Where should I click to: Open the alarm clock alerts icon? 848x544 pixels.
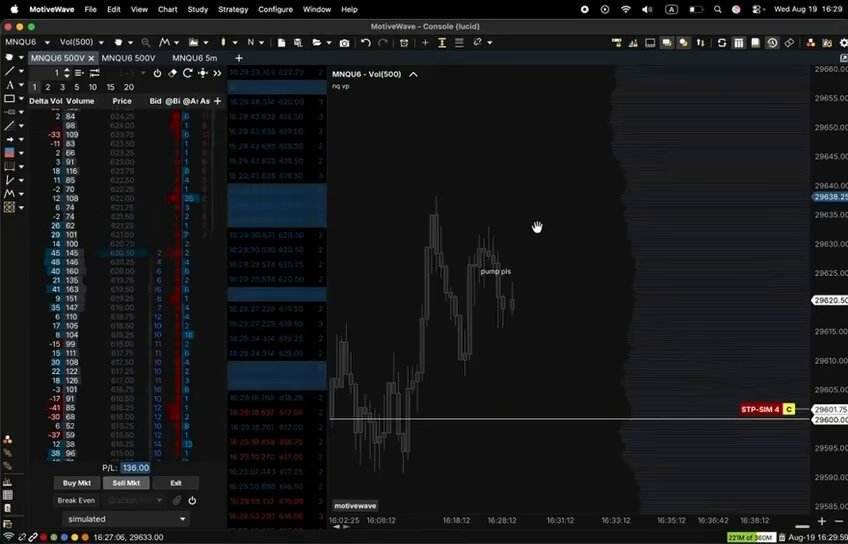pyautogui.click(x=404, y=43)
